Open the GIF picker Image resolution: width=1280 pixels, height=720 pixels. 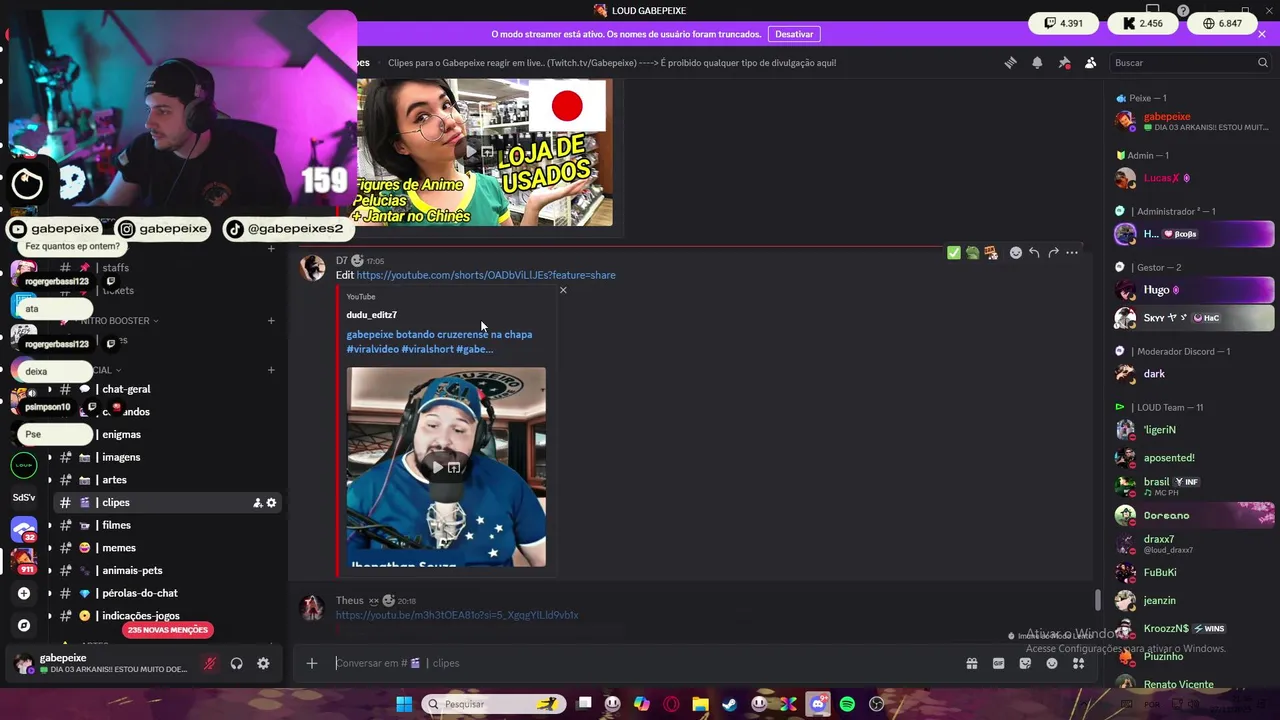[x=998, y=663]
